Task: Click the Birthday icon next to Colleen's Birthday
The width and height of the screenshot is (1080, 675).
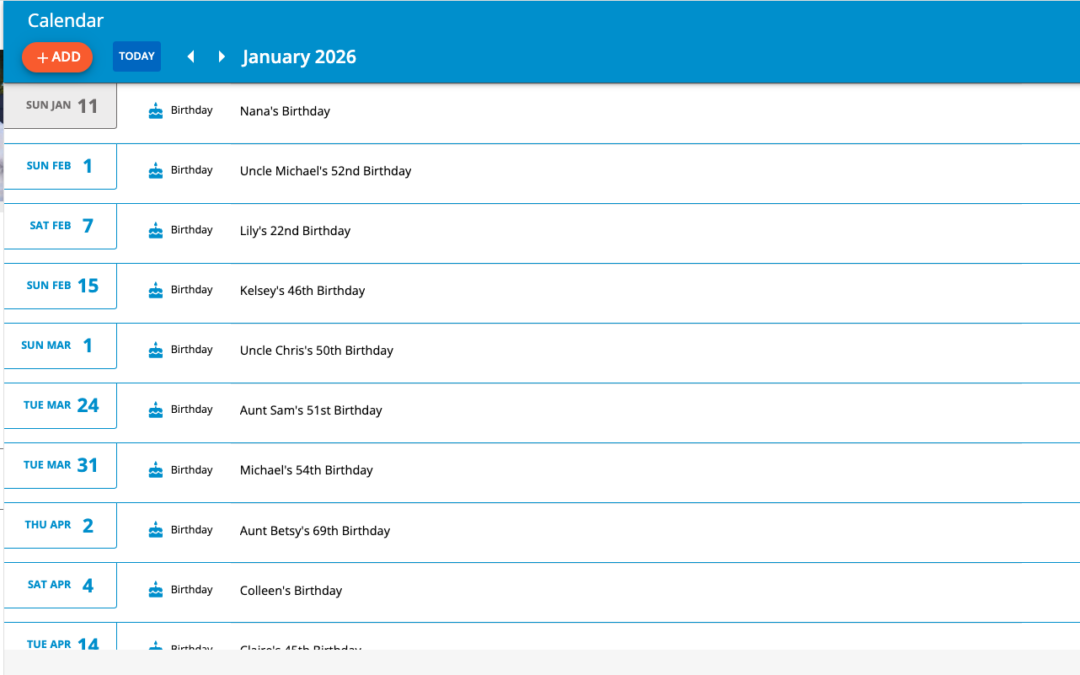Action: pos(156,589)
